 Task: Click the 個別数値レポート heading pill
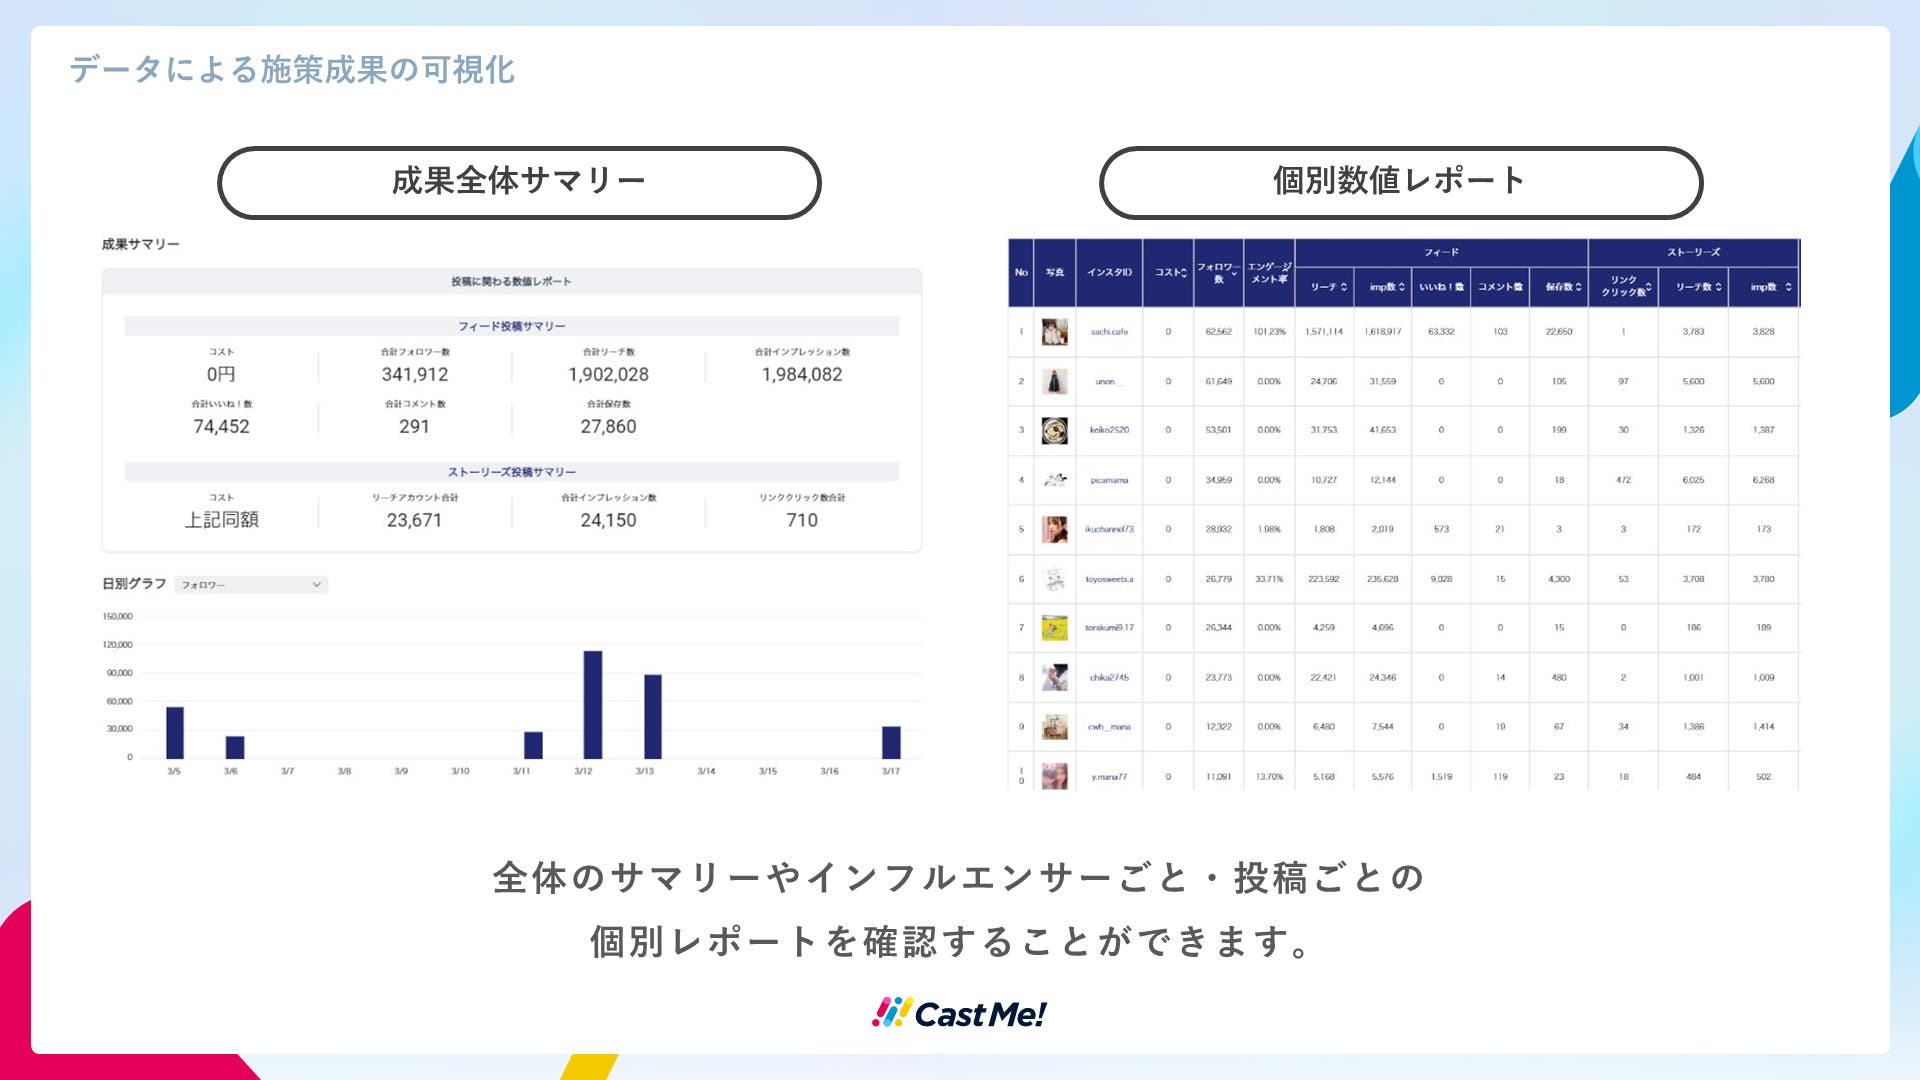point(1400,182)
